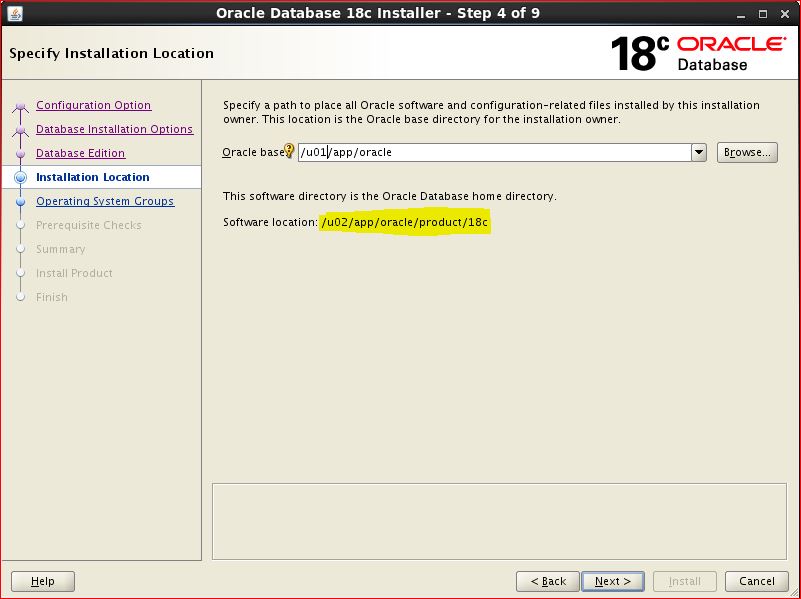Click the current Installation Location step bullet
The width and height of the screenshot is (801, 599).
(x=20, y=178)
